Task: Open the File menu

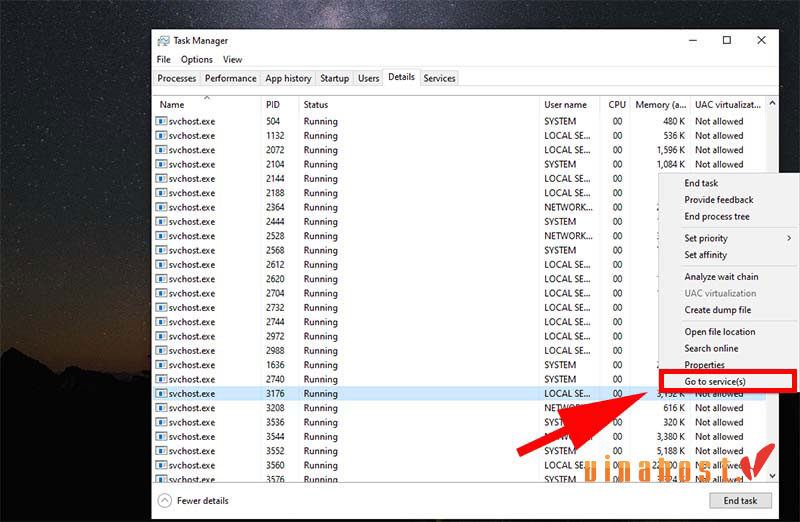Action: pos(164,60)
